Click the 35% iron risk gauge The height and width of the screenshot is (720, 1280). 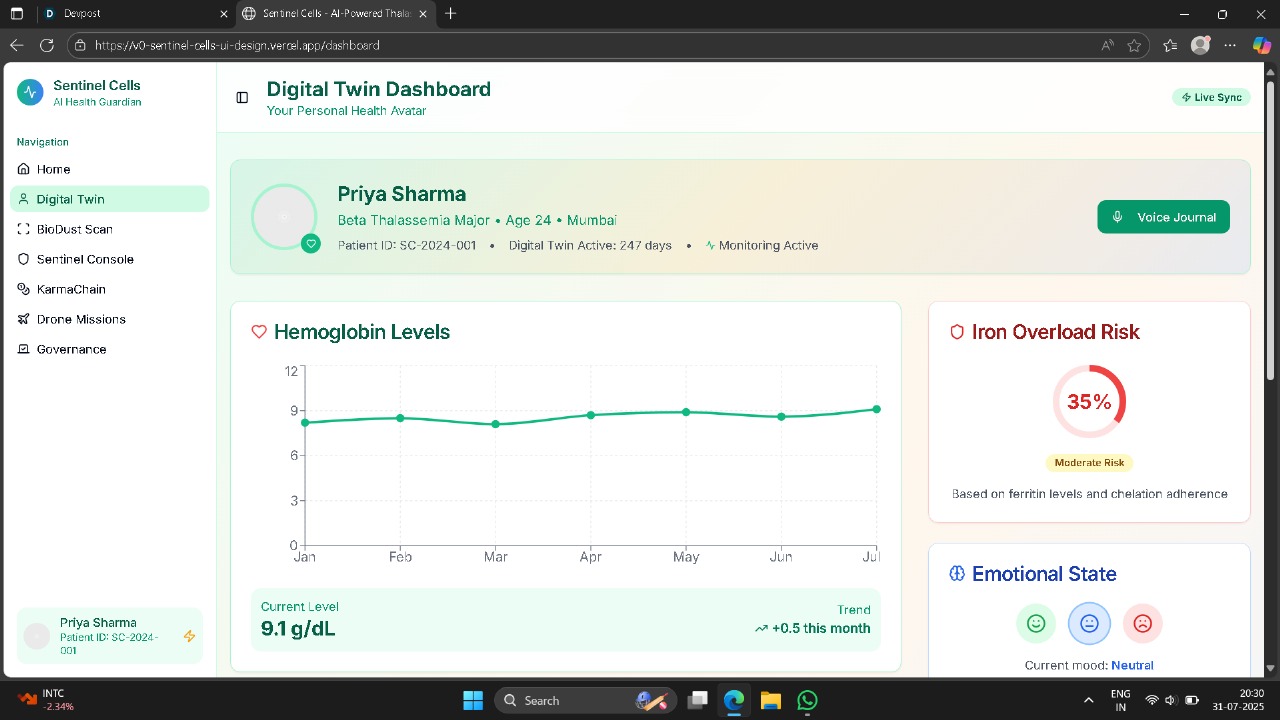click(1089, 402)
